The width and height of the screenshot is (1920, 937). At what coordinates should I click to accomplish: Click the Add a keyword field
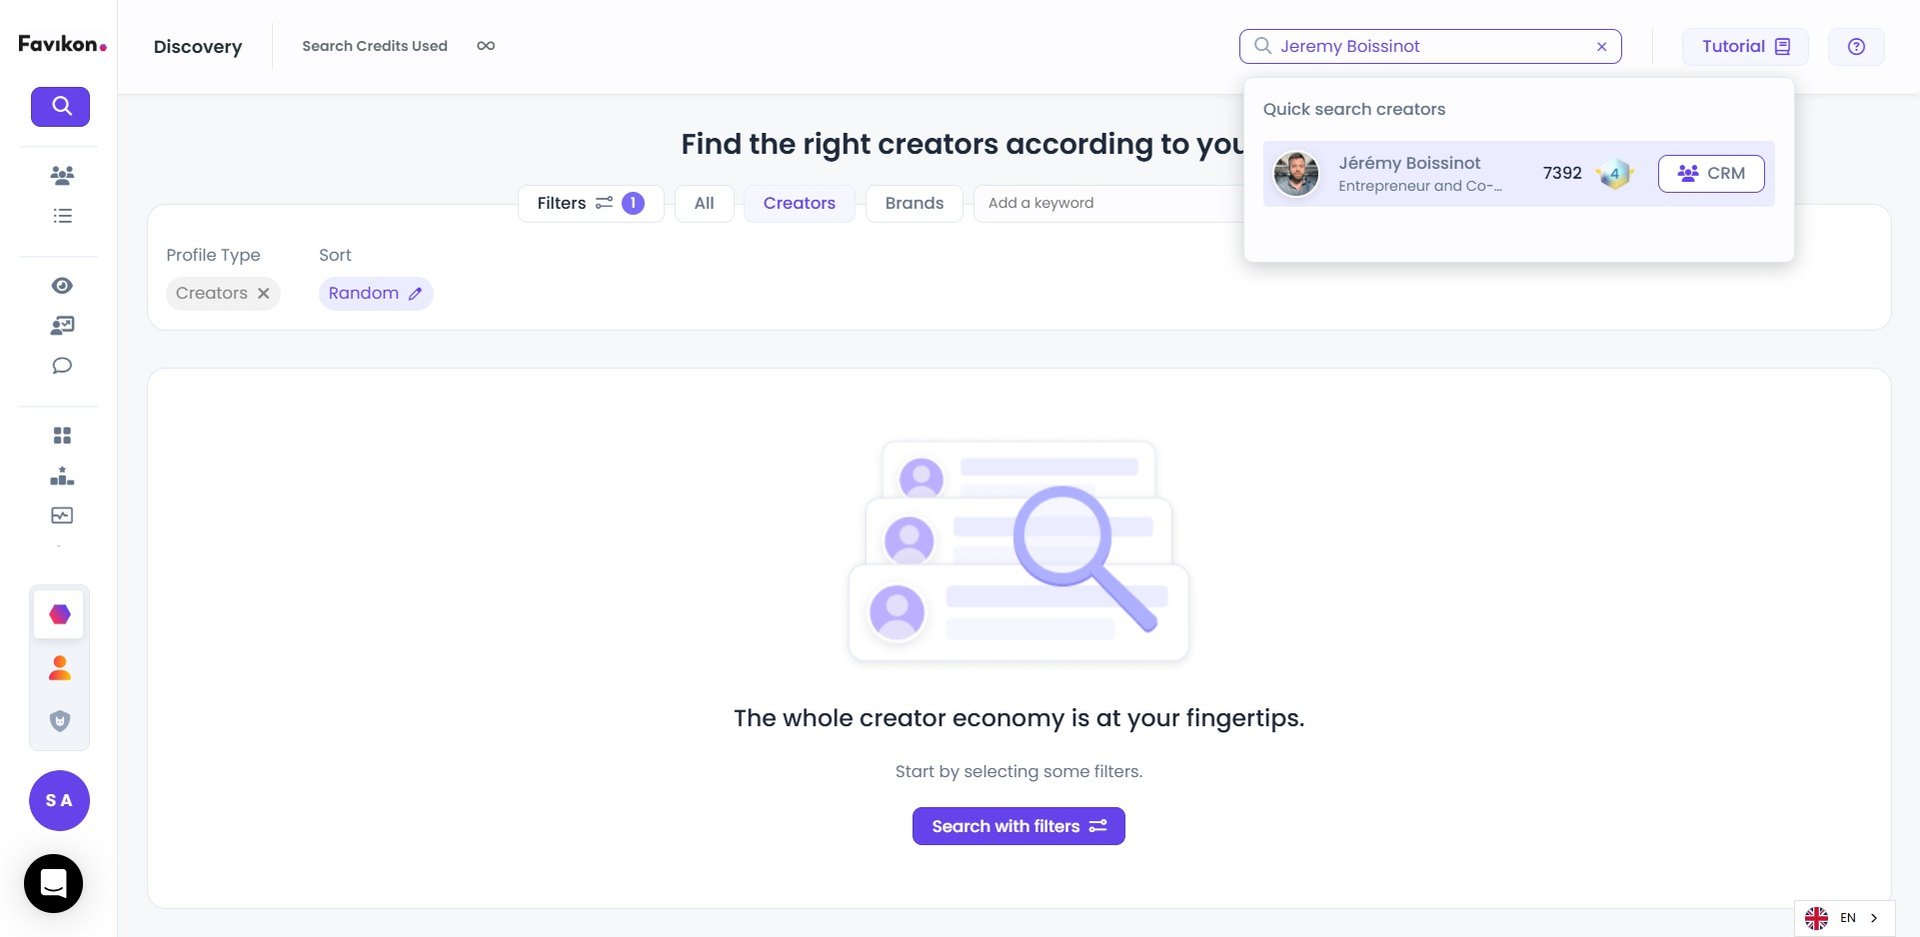click(1100, 204)
